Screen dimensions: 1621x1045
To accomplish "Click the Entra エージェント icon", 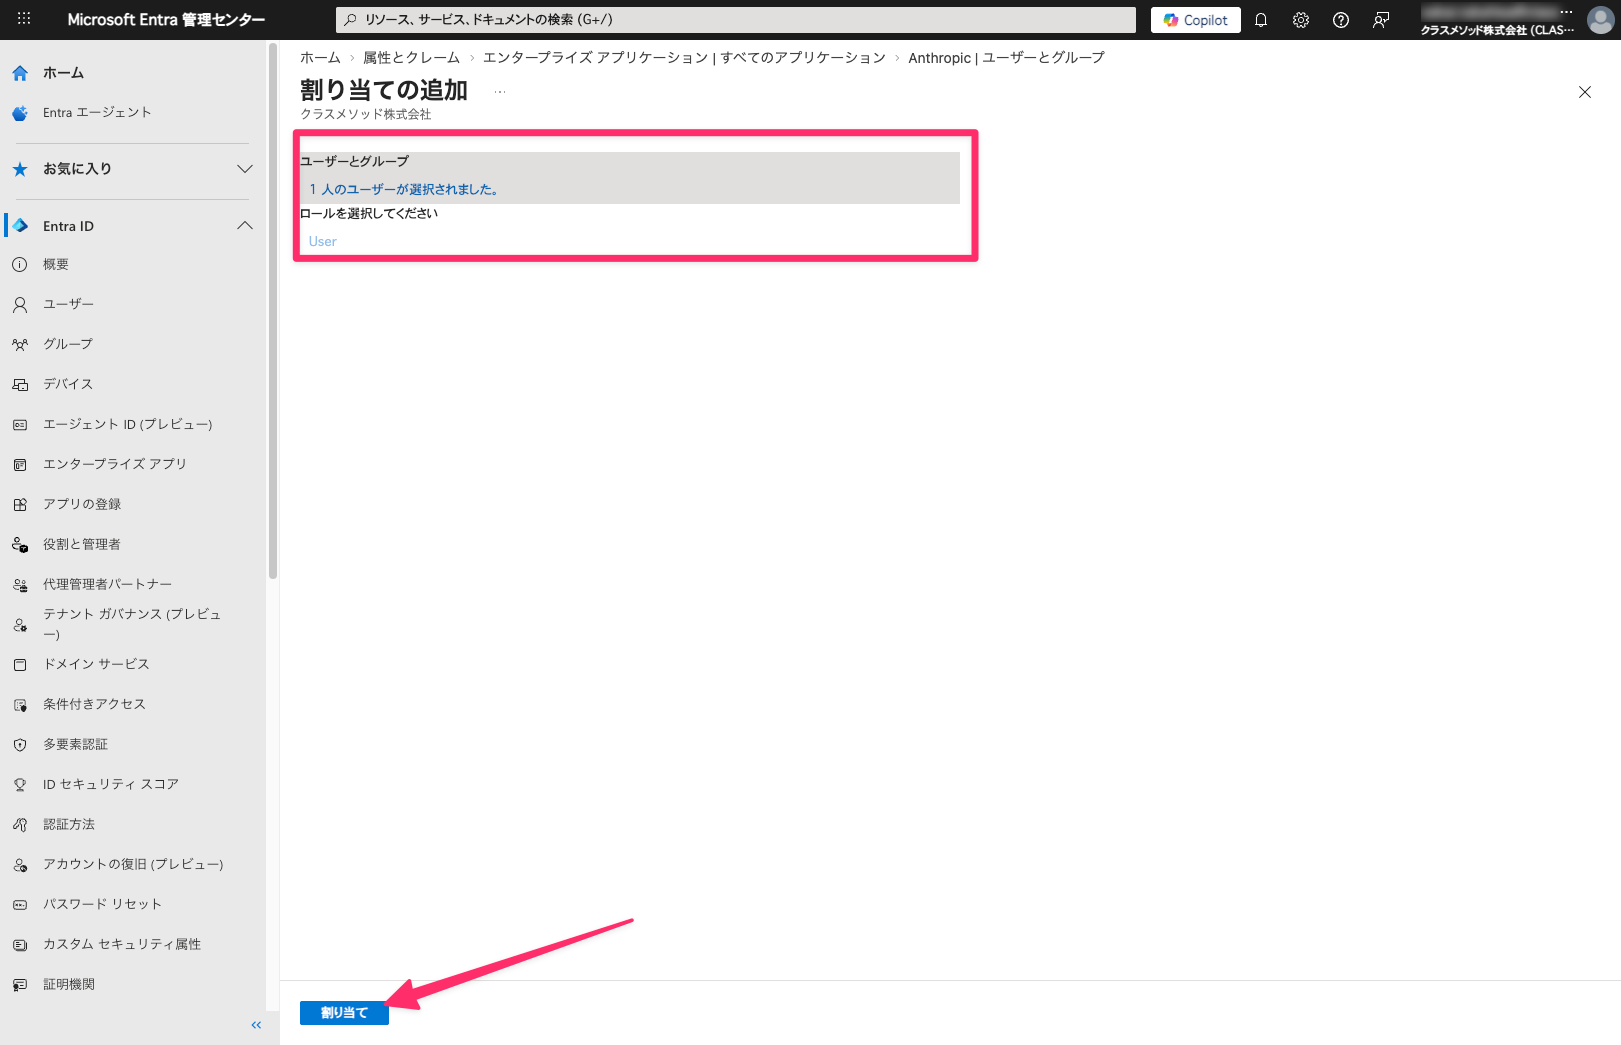I will 20,113.
